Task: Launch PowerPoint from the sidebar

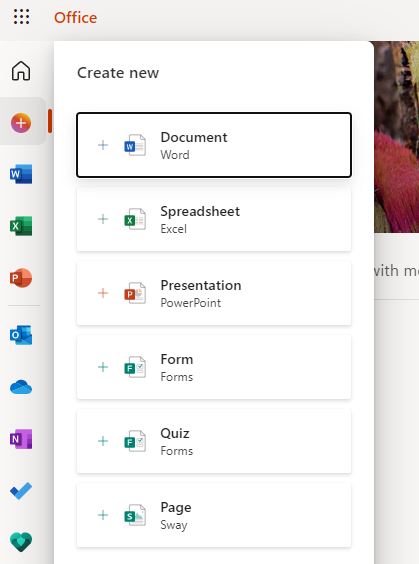Action: (x=21, y=278)
